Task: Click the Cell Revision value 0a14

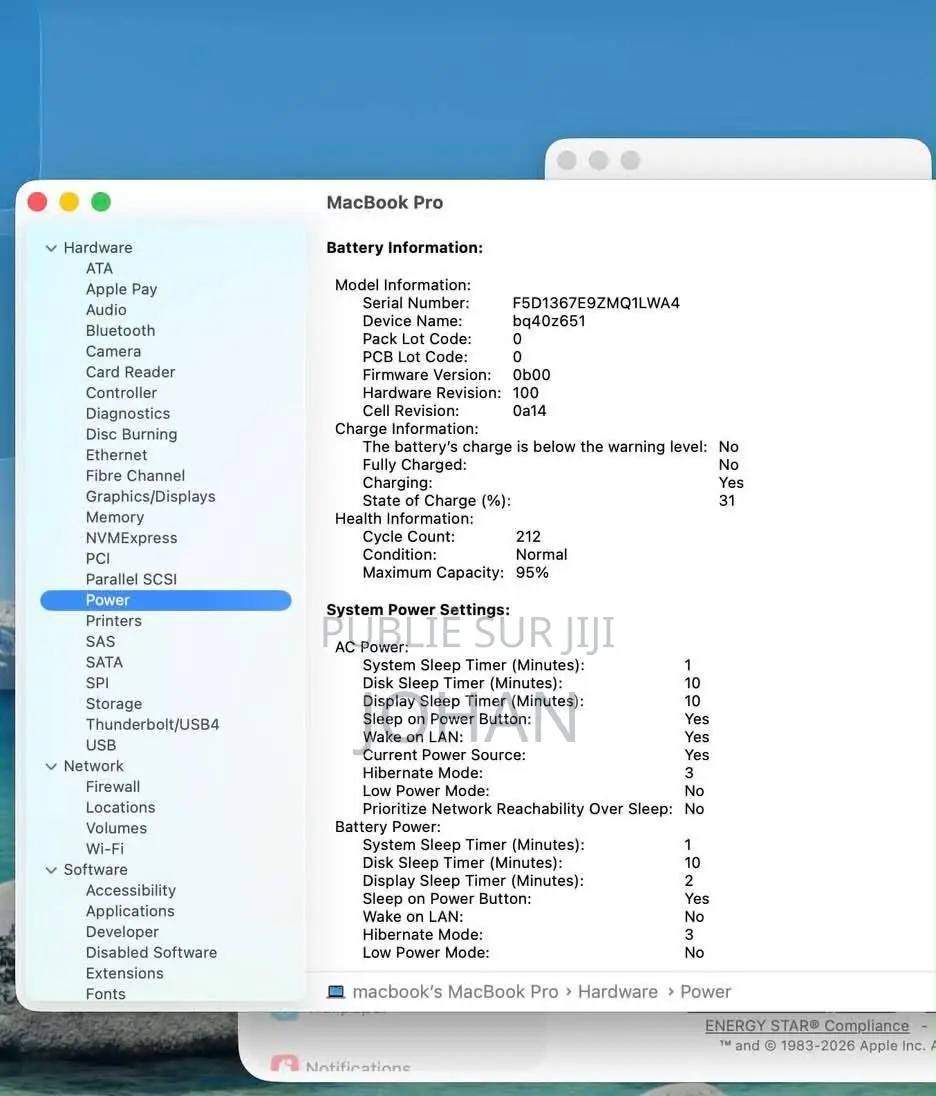Action: coord(529,411)
